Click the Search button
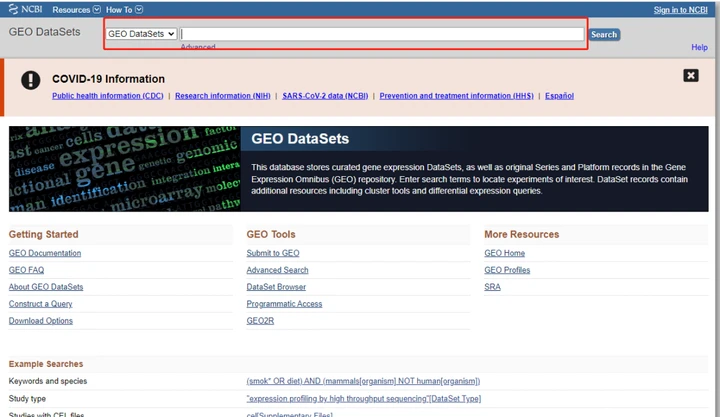The width and height of the screenshot is (720, 417). pyautogui.click(x=604, y=34)
